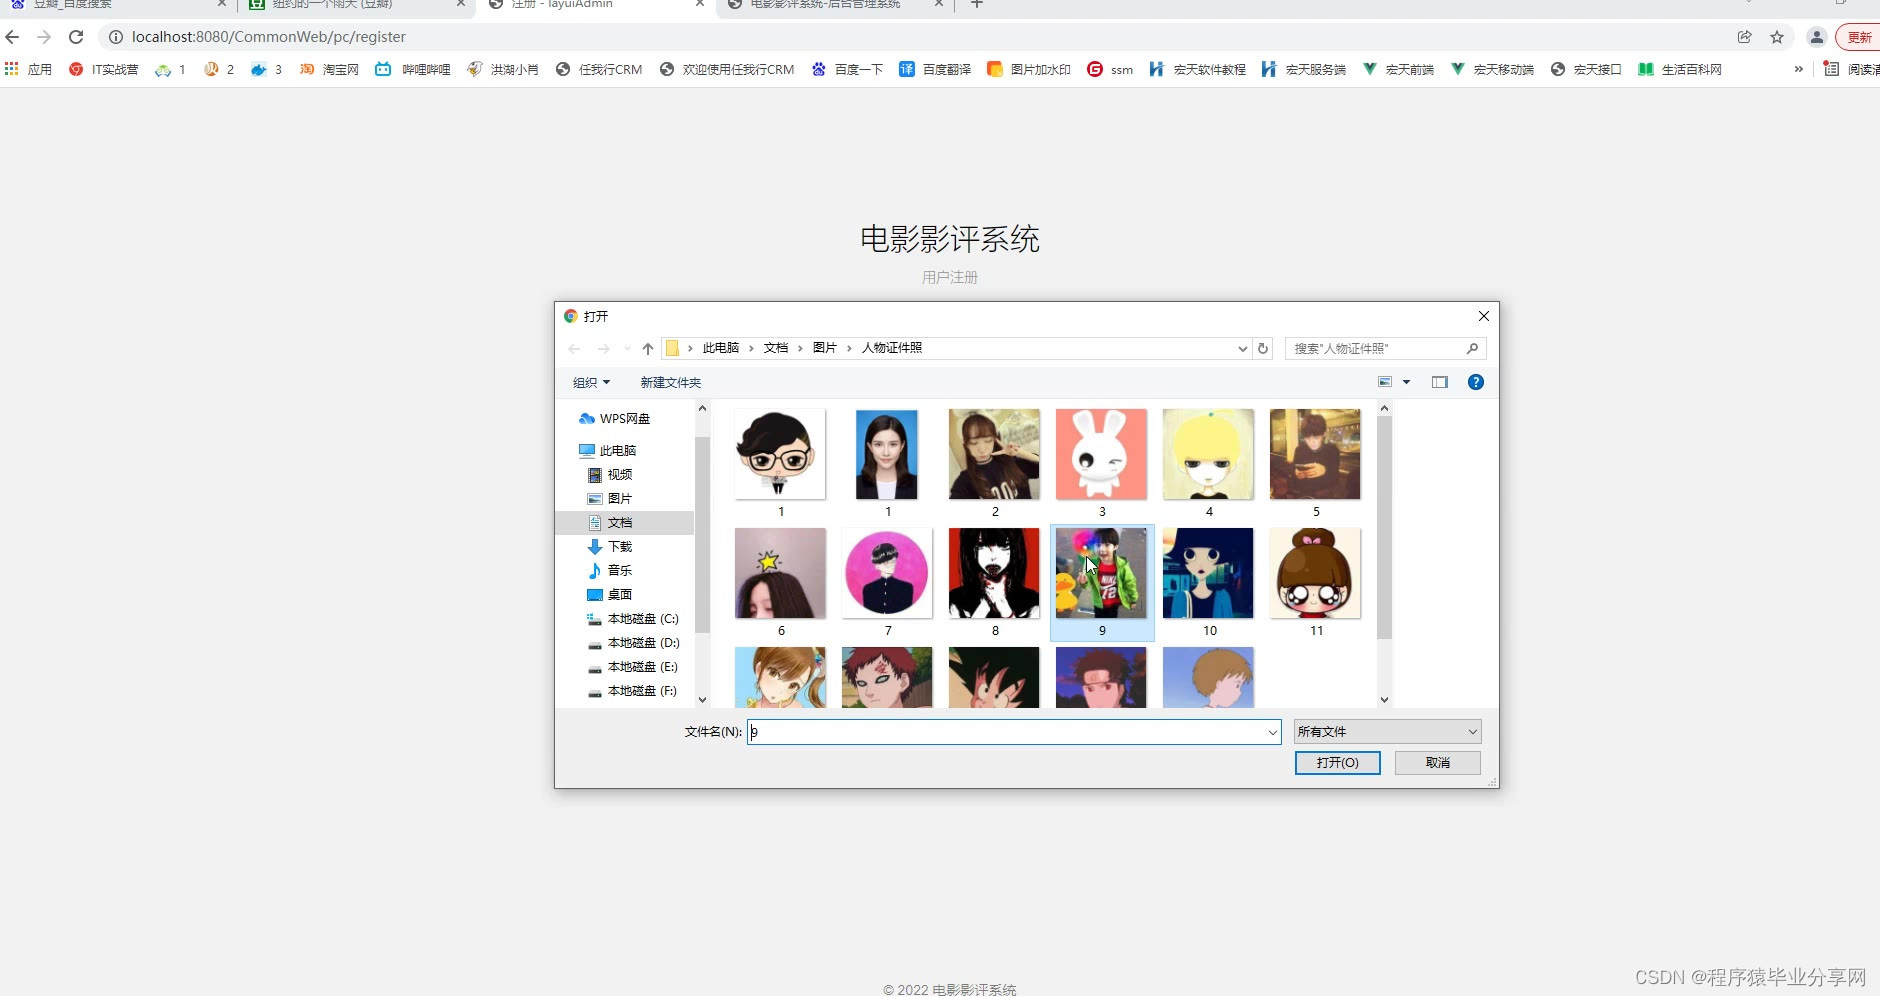Click the 此电脑 breadcrumb in path bar
The width and height of the screenshot is (1880, 996).
[720, 348]
